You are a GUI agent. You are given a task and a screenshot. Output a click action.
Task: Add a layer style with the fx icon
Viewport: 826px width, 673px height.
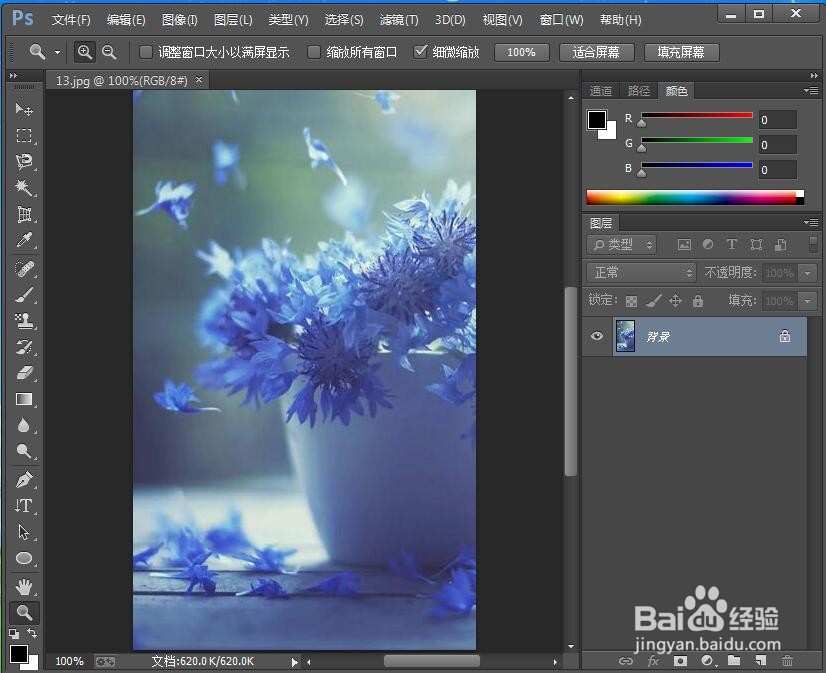653,661
